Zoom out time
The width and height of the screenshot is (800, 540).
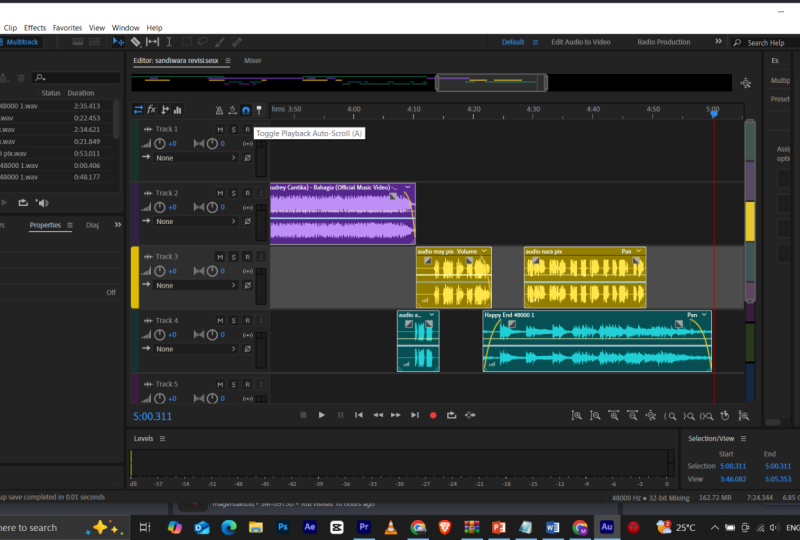(632, 416)
